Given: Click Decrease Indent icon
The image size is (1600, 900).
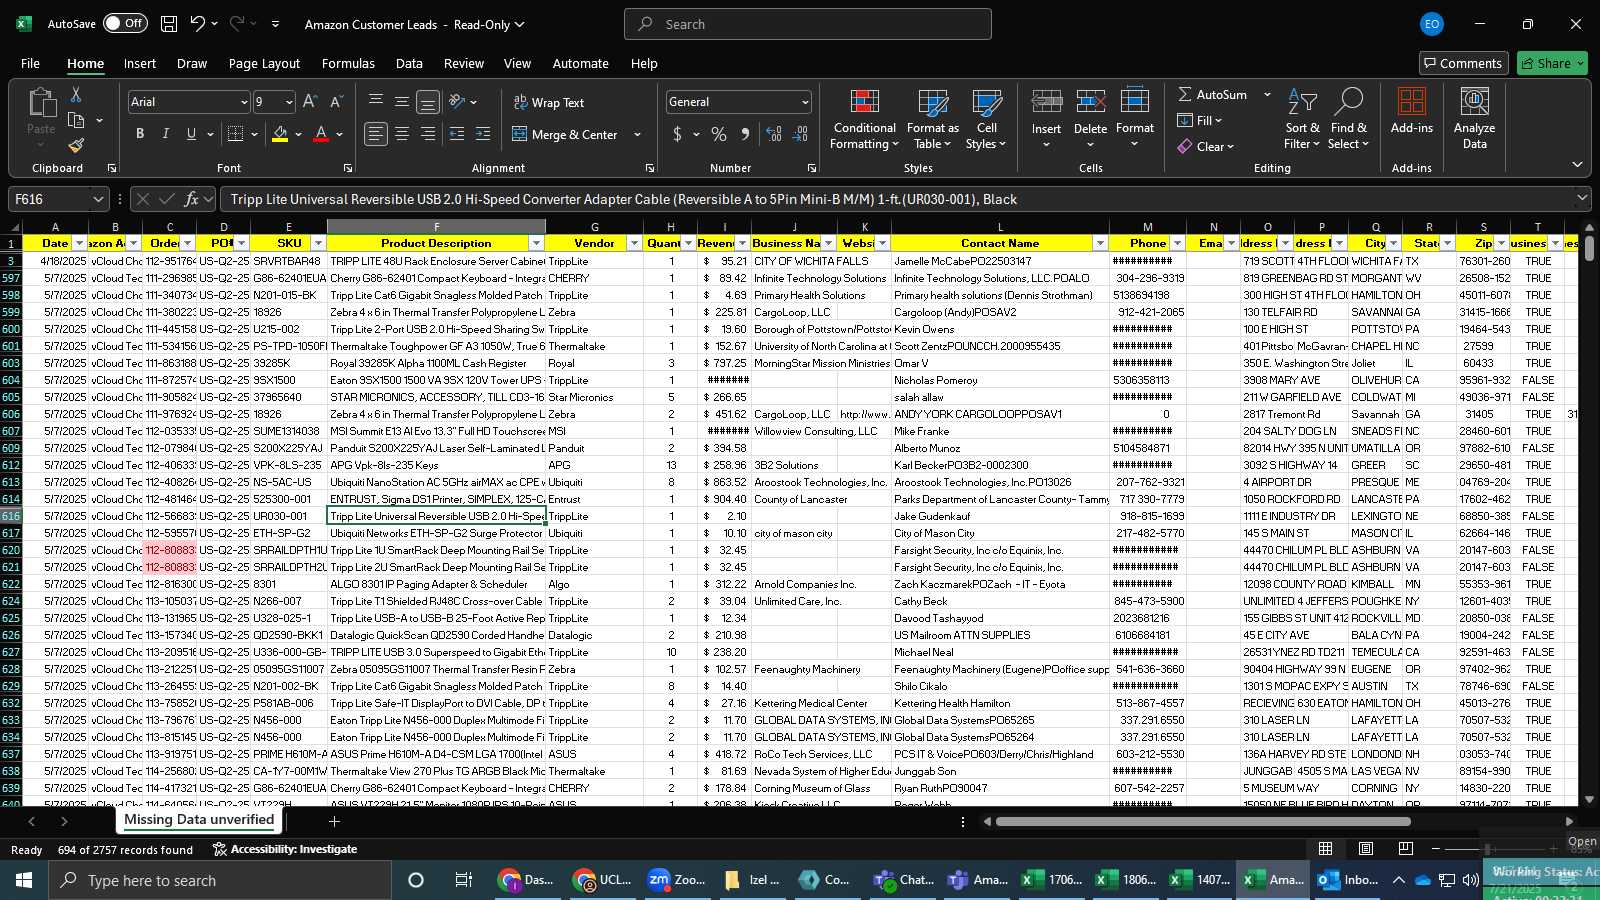Looking at the screenshot, I should pyautogui.click(x=457, y=134).
